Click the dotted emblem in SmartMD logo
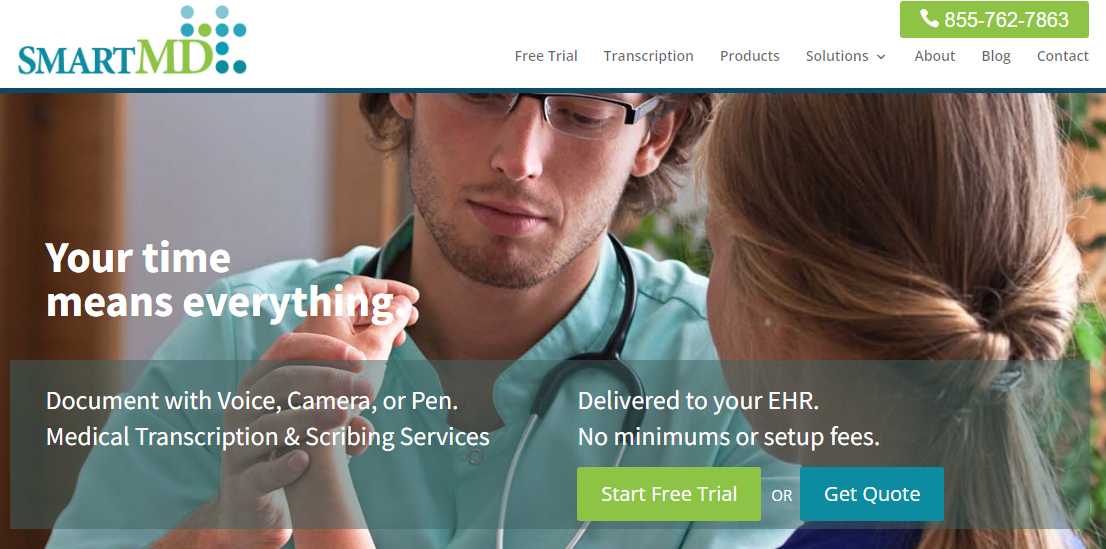This screenshot has height=549, width=1106. (214, 39)
